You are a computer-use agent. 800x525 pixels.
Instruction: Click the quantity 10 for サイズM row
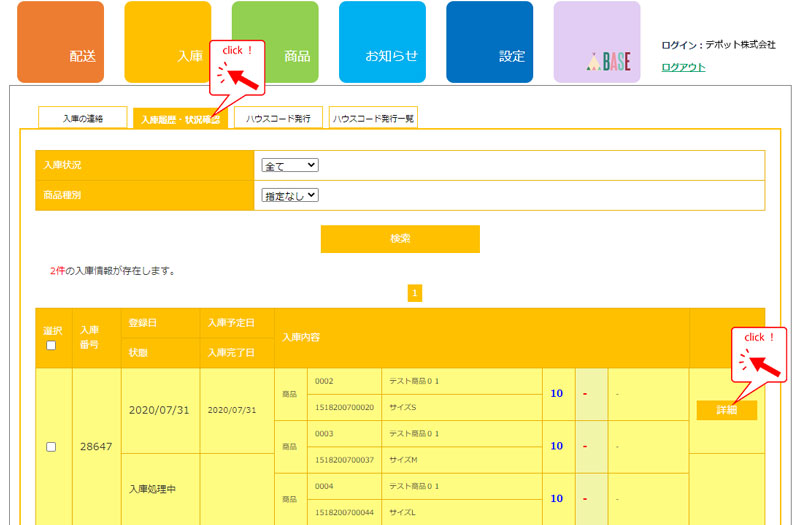point(556,446)
